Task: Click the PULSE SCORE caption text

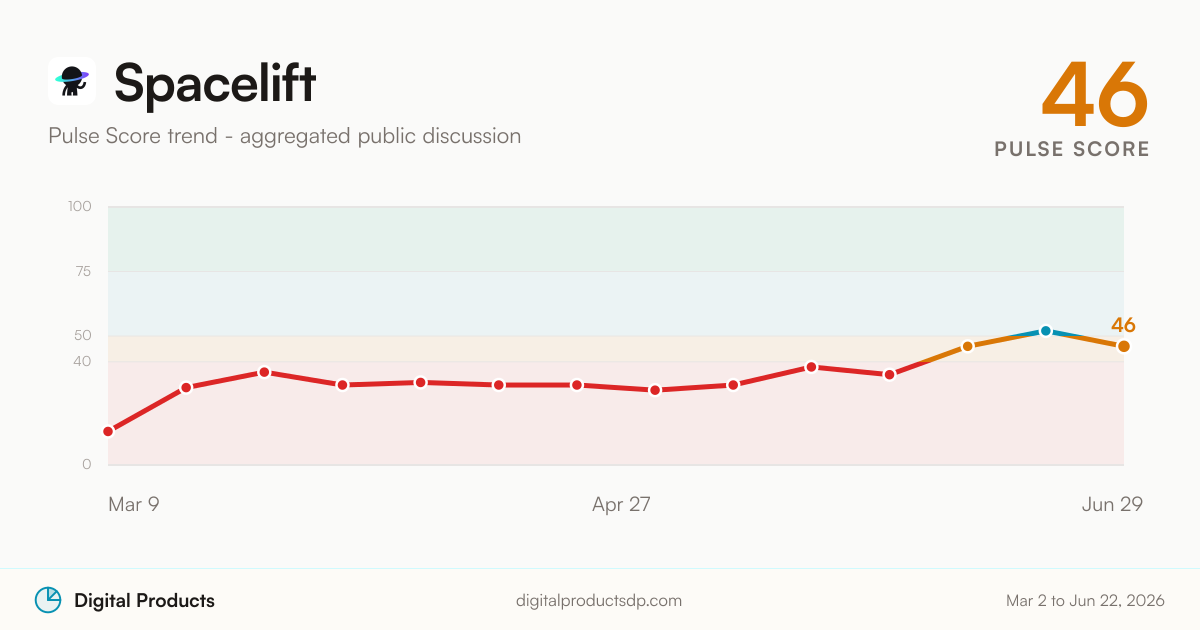Action: tap(1072, 149)
